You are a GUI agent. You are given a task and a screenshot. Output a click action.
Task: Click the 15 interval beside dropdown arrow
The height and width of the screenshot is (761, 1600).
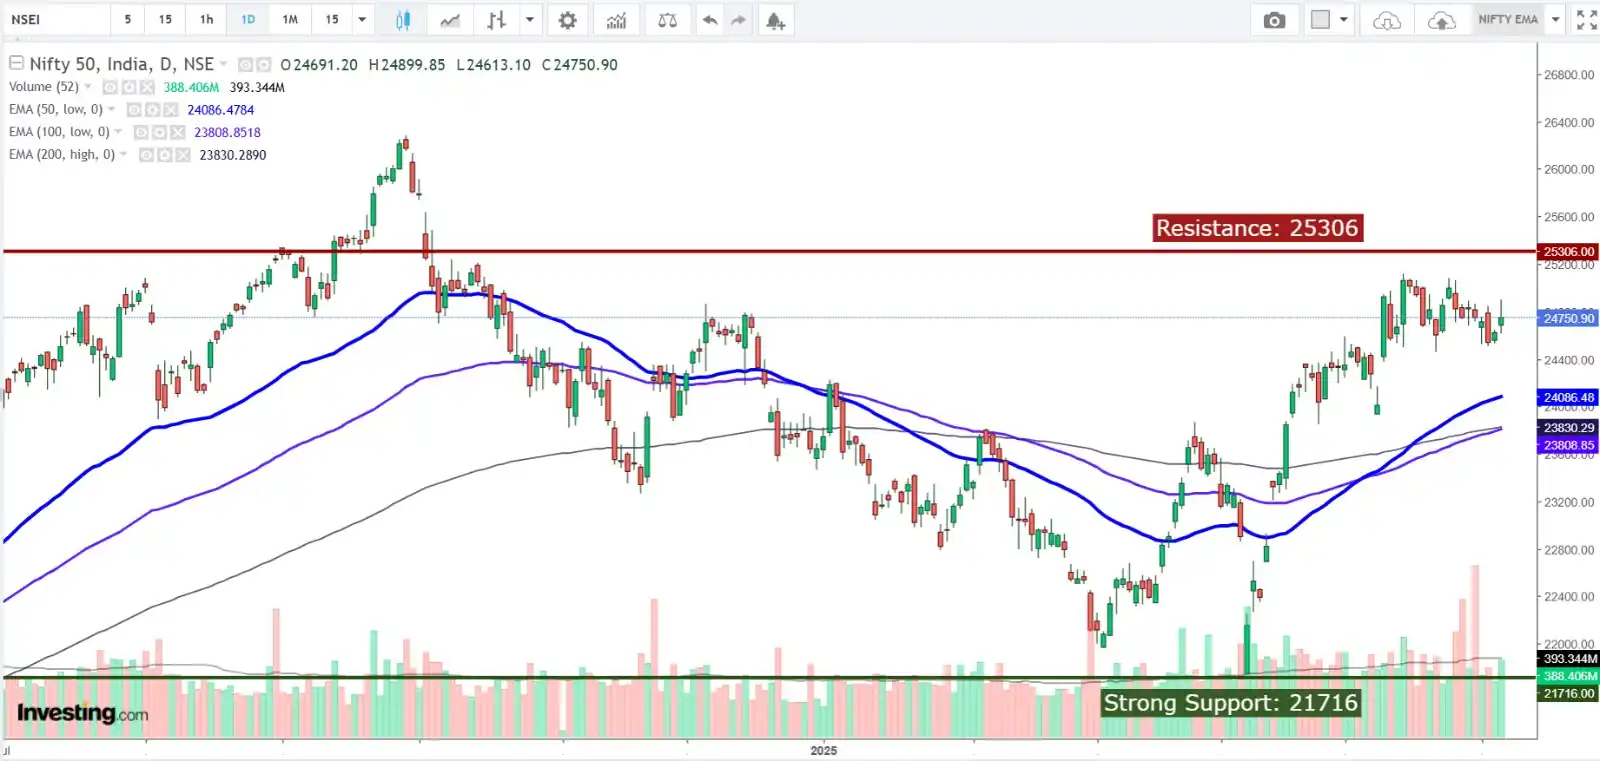tap(332, 20)
